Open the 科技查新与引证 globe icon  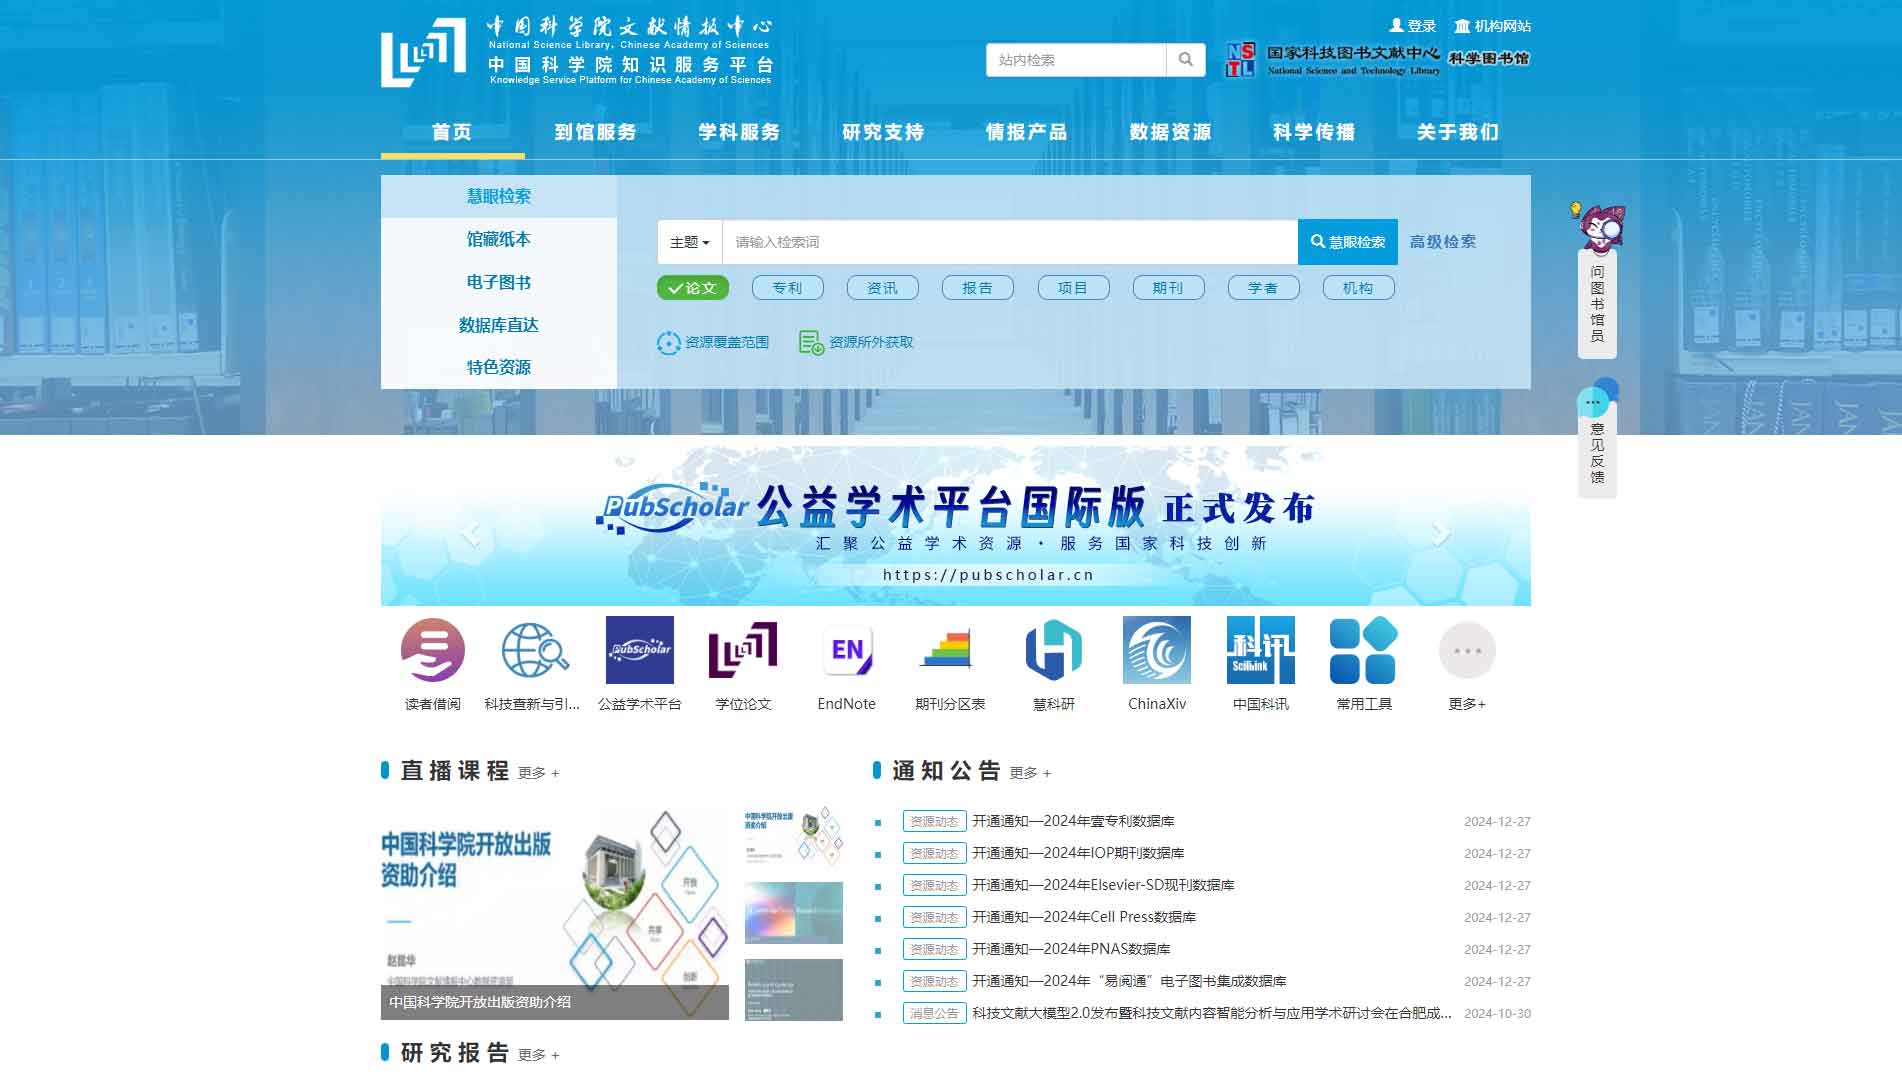pos(535,650)
